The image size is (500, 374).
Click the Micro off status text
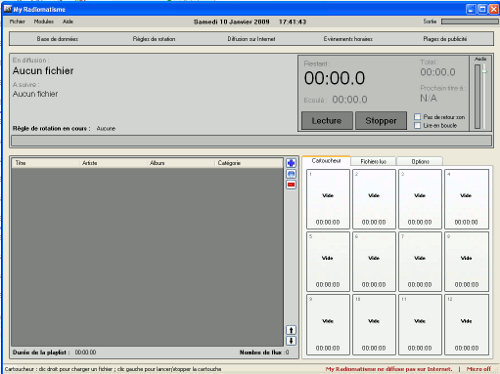coord(479,369)
